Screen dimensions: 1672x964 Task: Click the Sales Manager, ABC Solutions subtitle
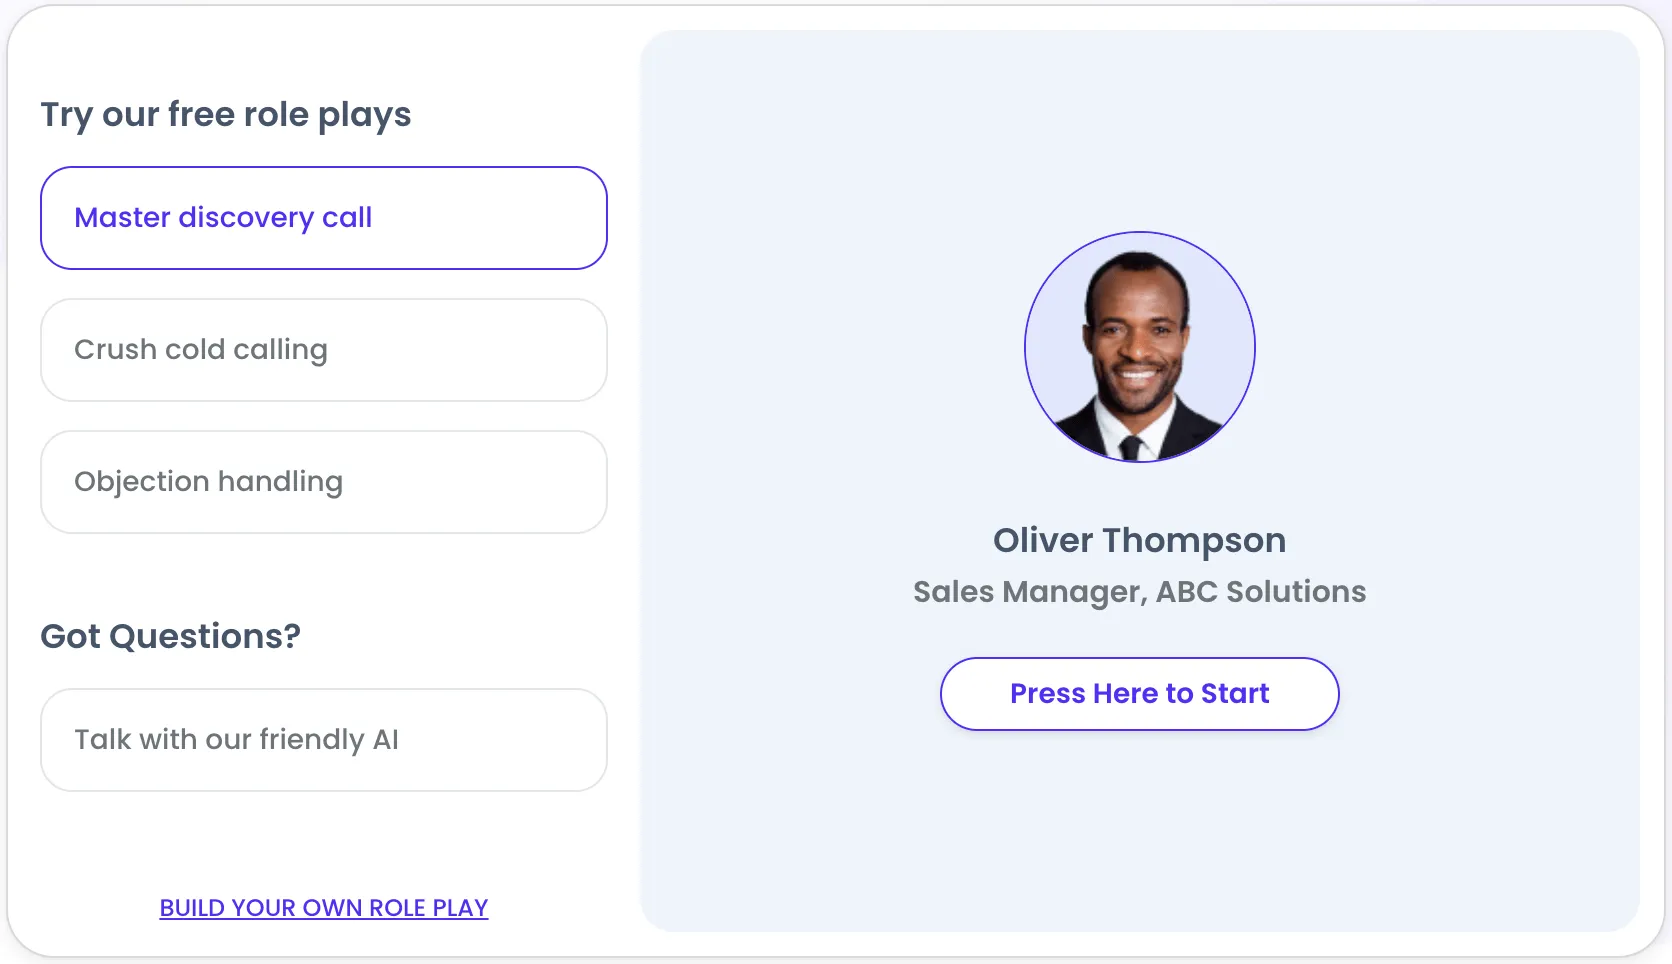coord(1140,592)
